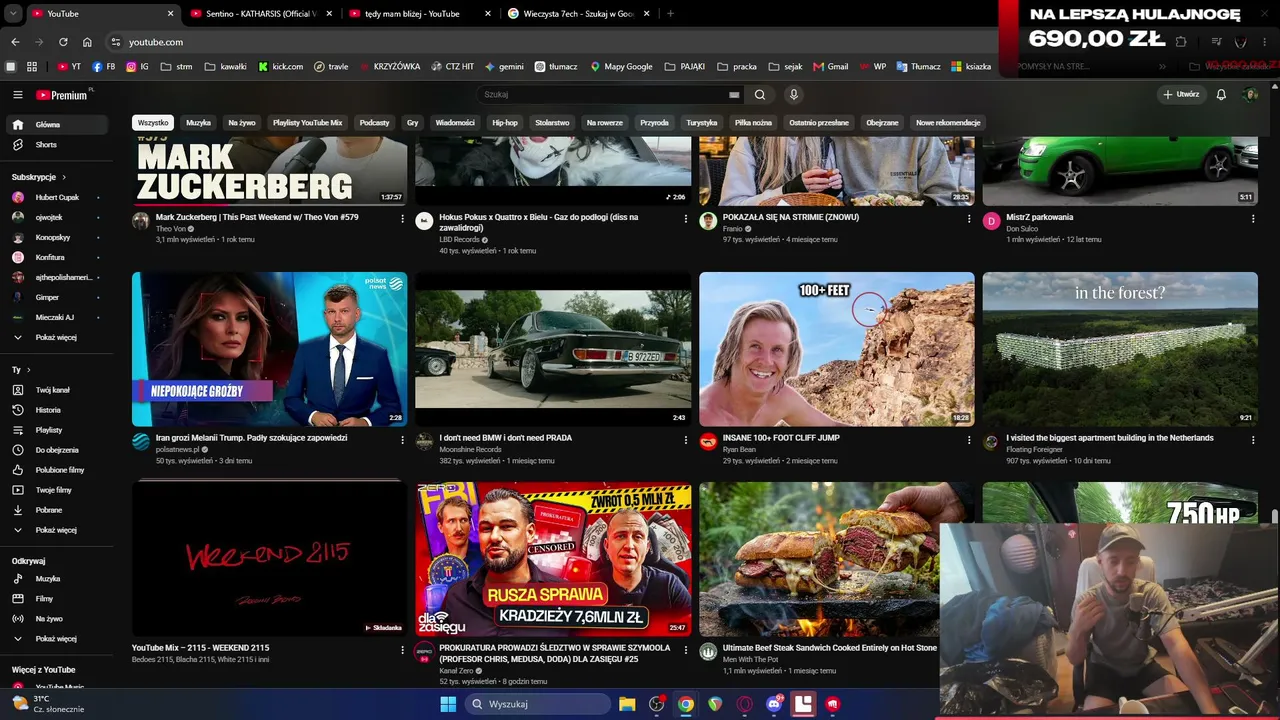Open a new browser tab with plus icon
Image resolution: width=1280 pixels, height=720 pixels.
(x=670, y=14)
